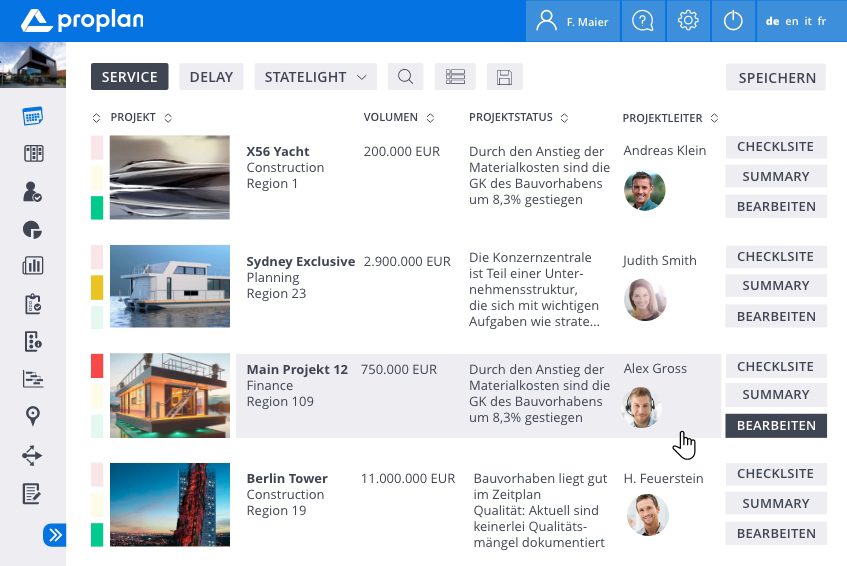Viewport: 847px width, 566px height.
Task: Click the clipboard checklist sidebar icon
Action: click(x=32, y=304)
